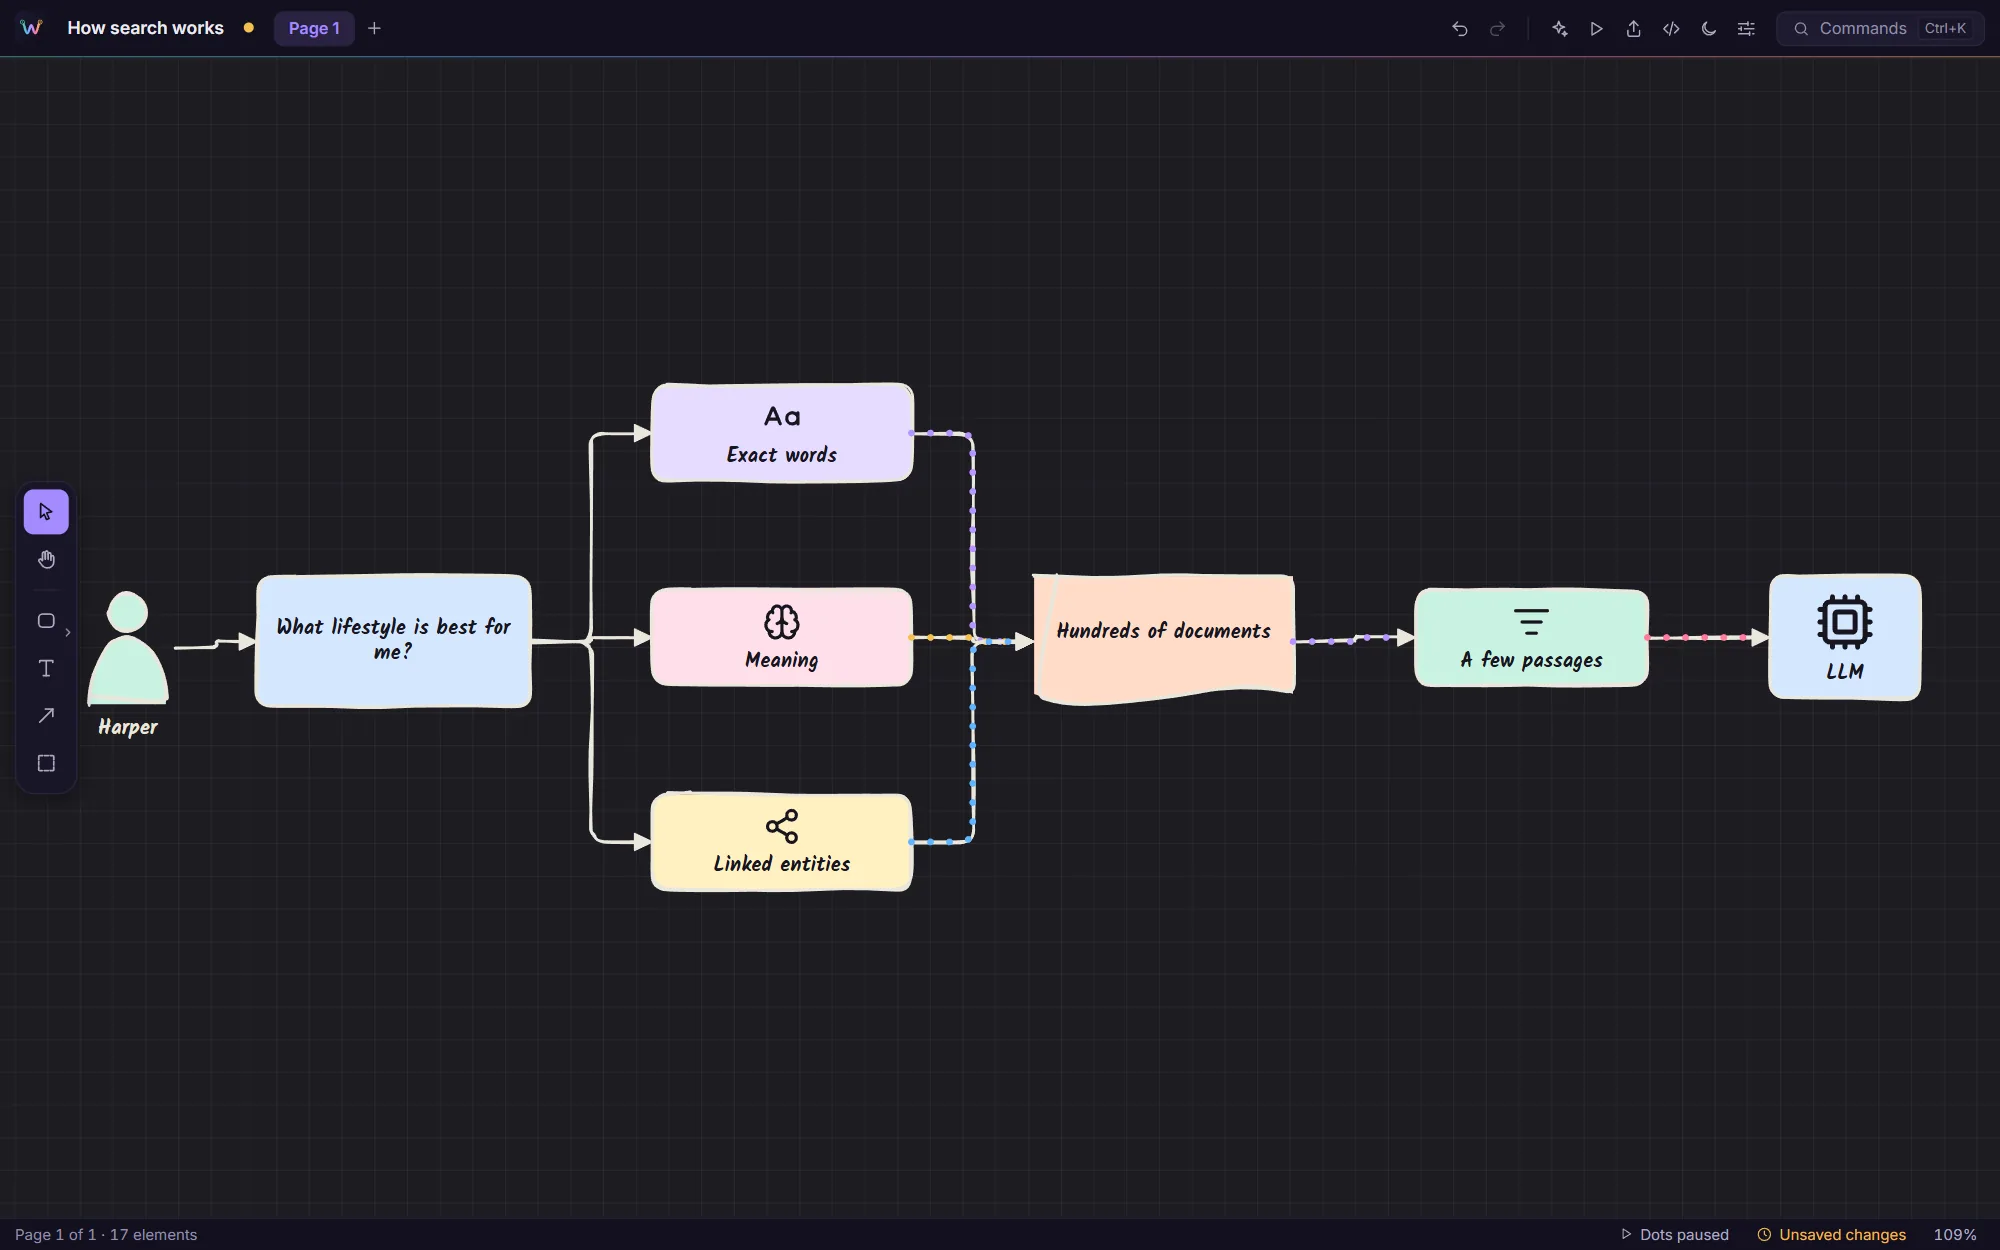Select the lifestyle question box
2000x1250 pixels.
[393, 641]
